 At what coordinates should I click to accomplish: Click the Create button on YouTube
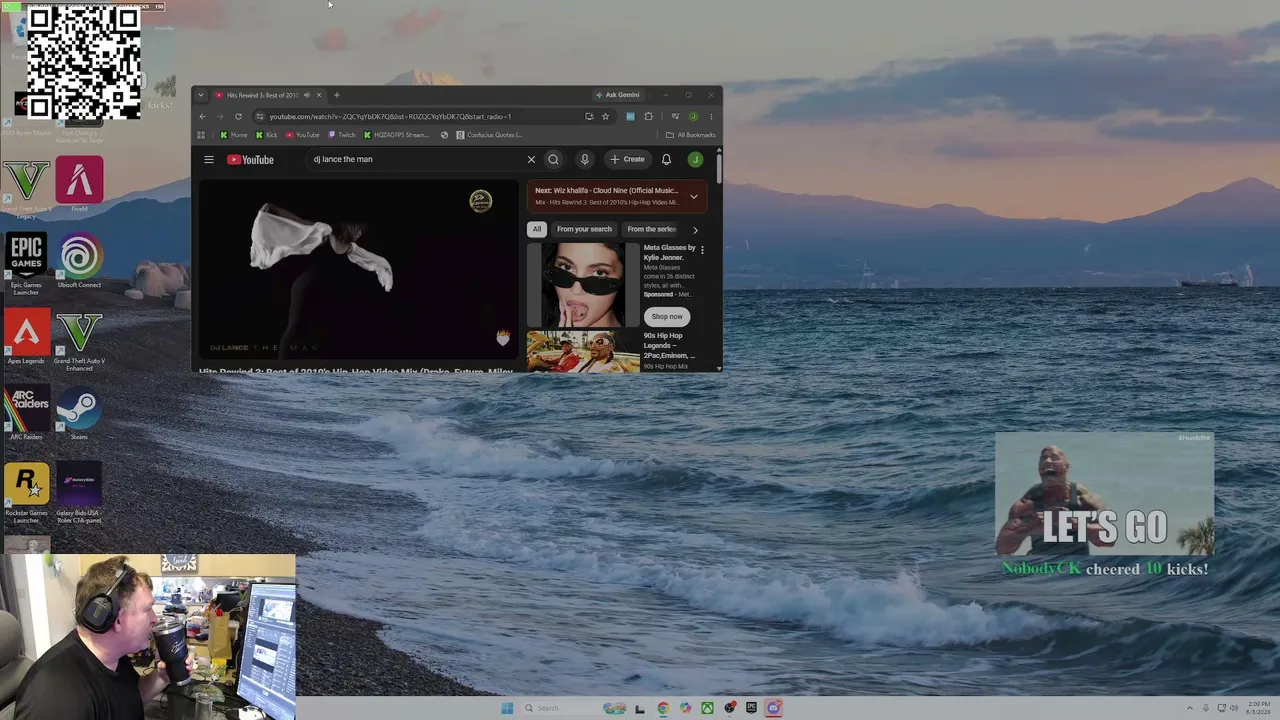tap(628, 160)
